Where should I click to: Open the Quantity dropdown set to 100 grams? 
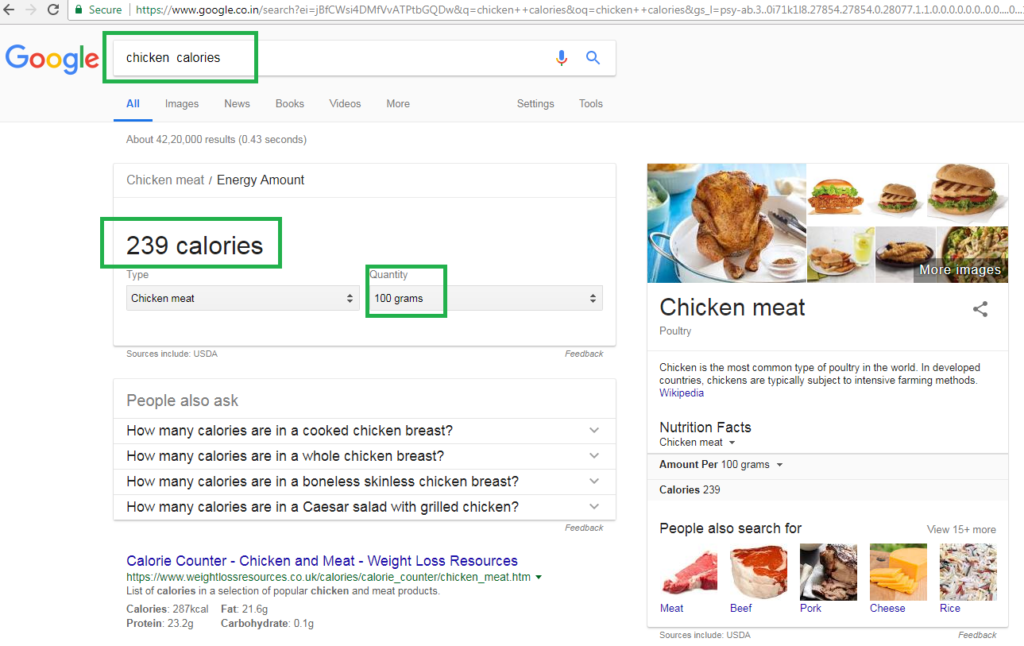(x=483, y=298)
